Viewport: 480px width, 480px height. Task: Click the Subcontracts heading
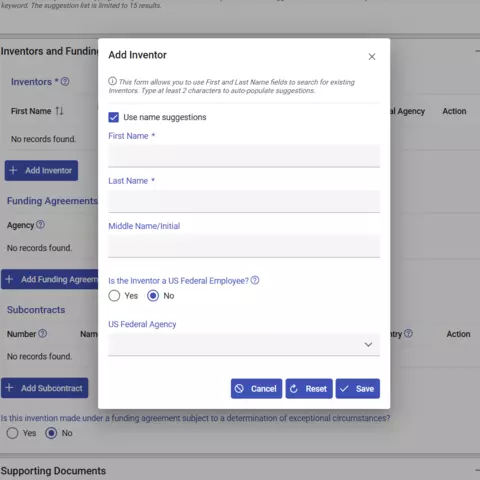36,310
